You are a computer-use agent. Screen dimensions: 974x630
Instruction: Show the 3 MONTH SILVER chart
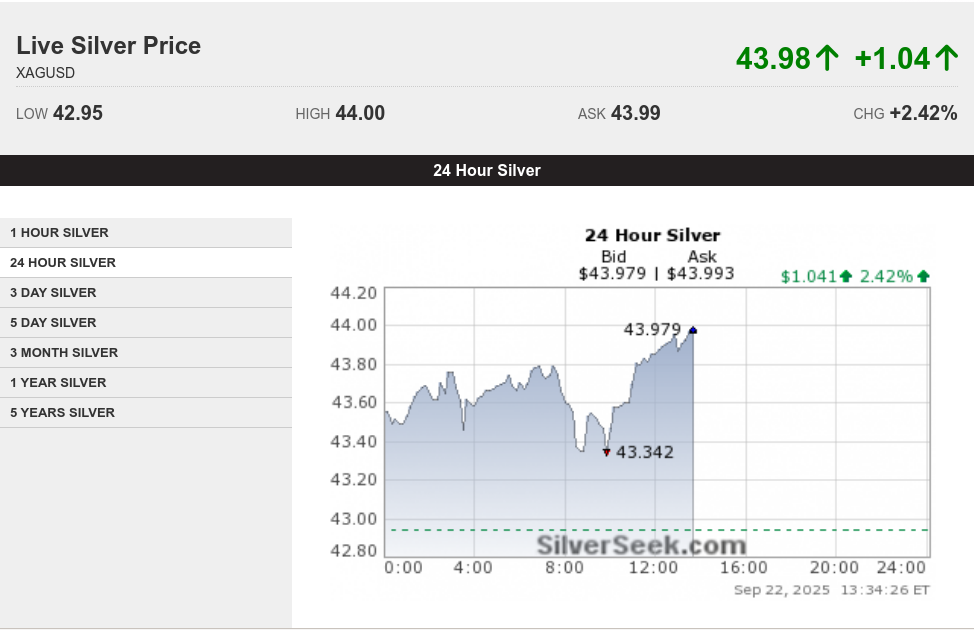coord(146,352)
